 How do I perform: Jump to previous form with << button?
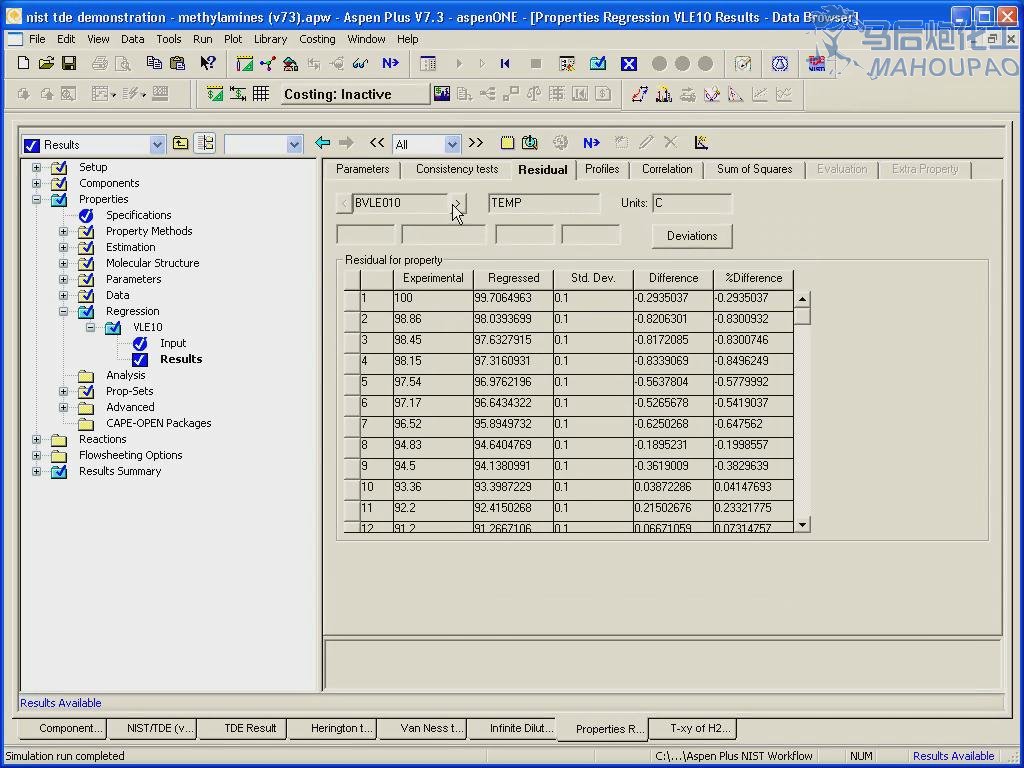pyautogui.click(x=377, y=142)
